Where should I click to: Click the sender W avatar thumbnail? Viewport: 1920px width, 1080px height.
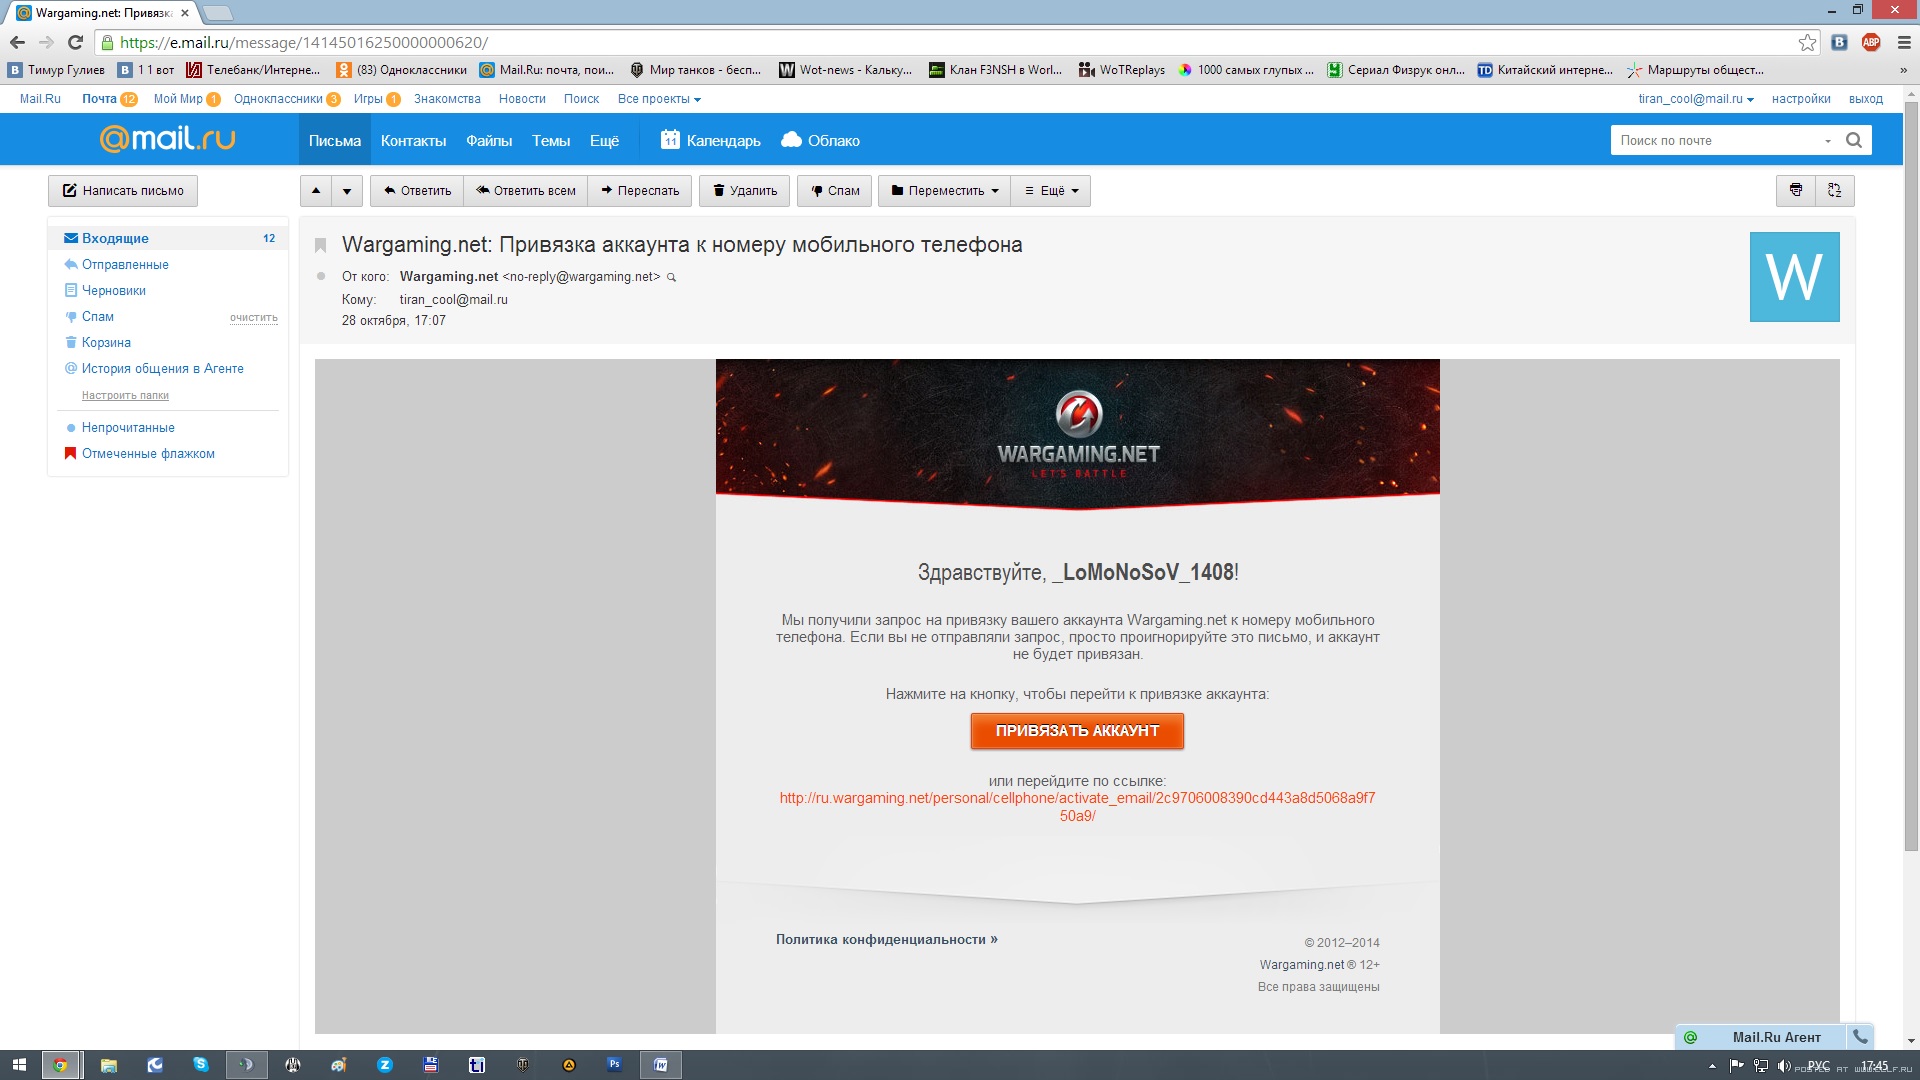(x=1795, y=277)
